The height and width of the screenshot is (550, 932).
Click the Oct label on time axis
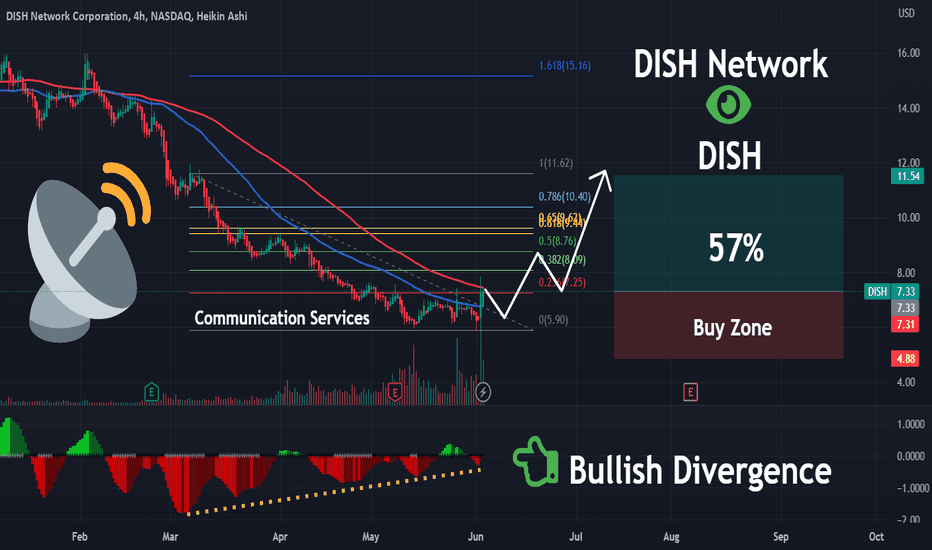pyautogui.click(x=876, y=536)
